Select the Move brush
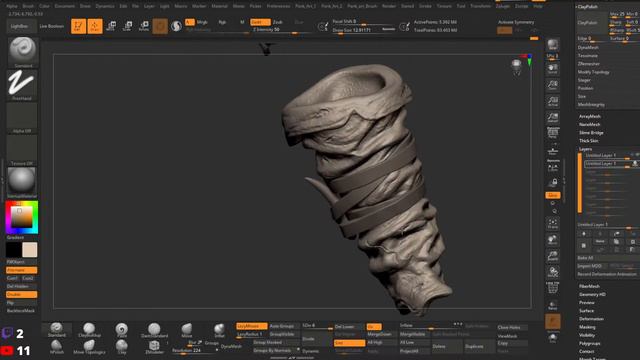 187,330
